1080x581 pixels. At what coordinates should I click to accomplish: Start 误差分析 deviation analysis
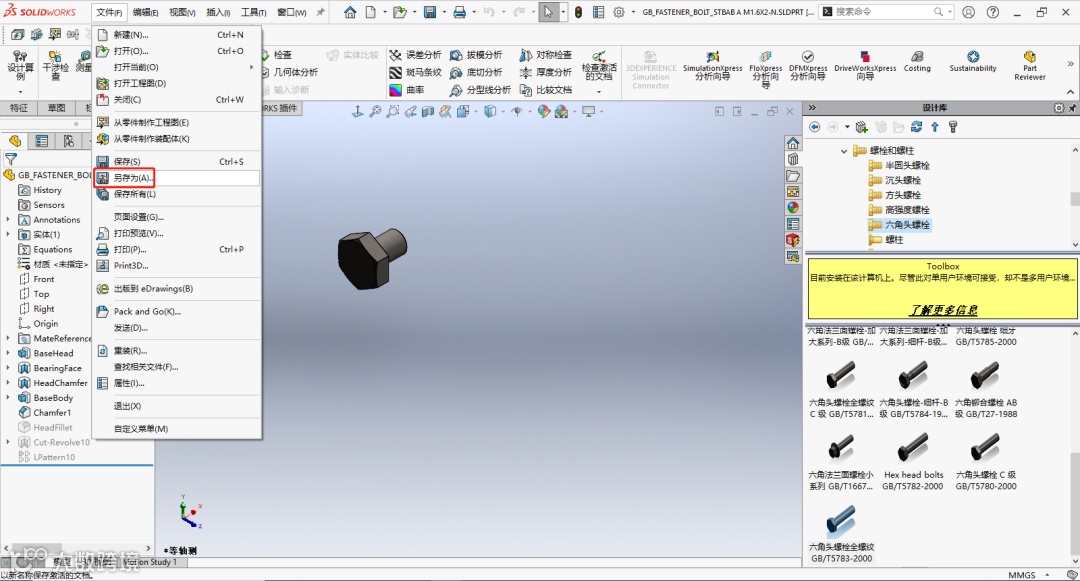pos(415,55)
